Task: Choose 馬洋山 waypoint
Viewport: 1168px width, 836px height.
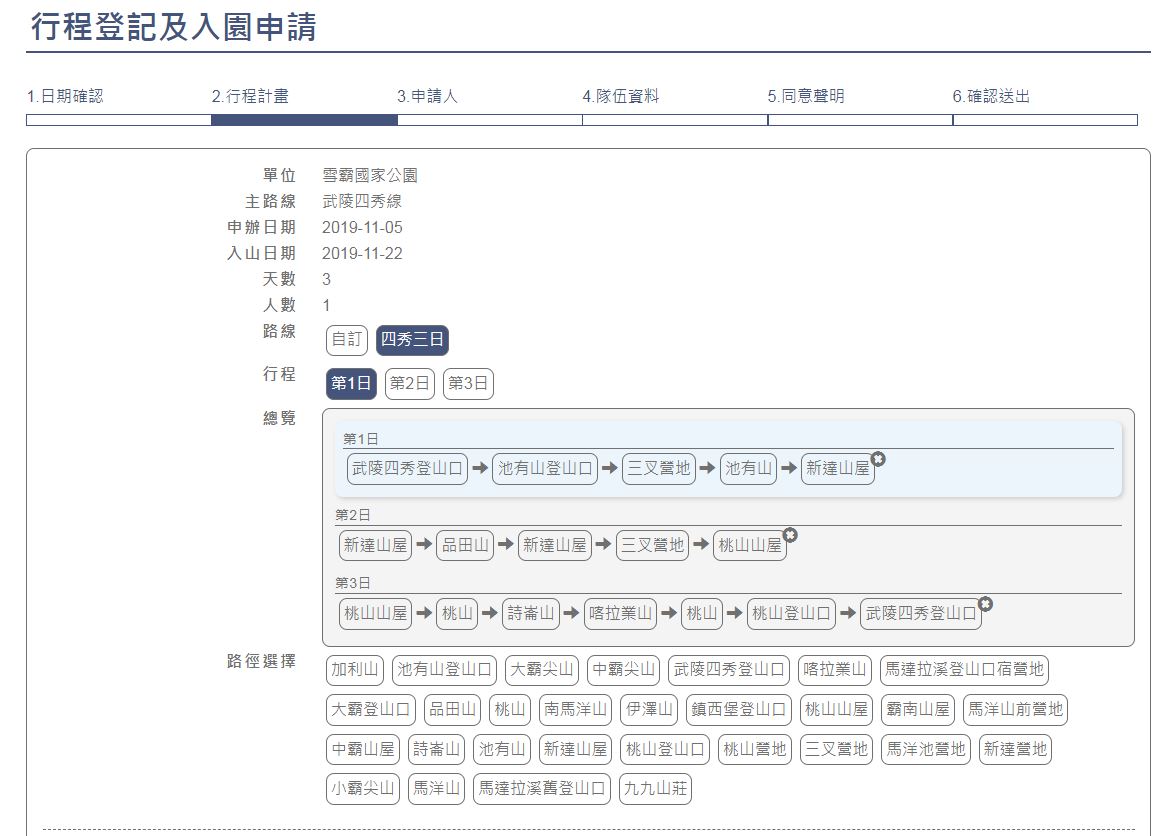Action: coord(437,789)
